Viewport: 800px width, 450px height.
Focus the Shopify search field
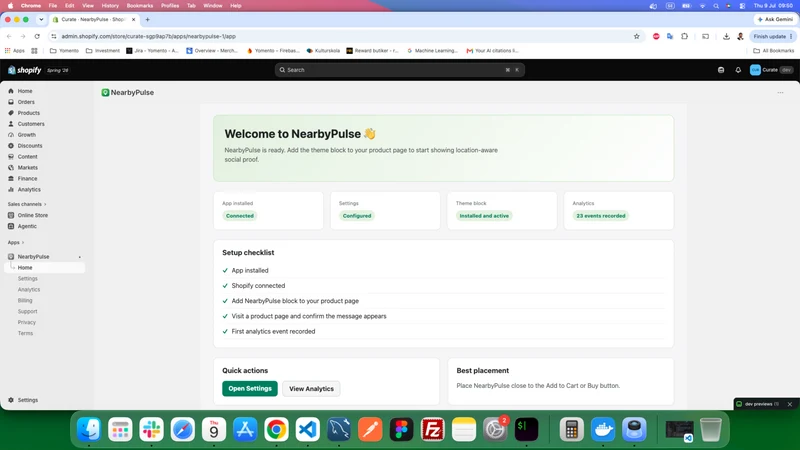[x=399, y=70]
